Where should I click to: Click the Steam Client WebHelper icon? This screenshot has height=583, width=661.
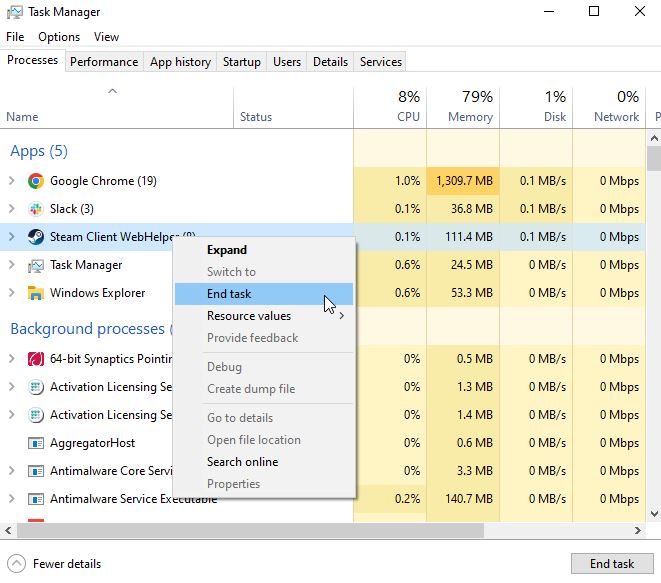36,237
